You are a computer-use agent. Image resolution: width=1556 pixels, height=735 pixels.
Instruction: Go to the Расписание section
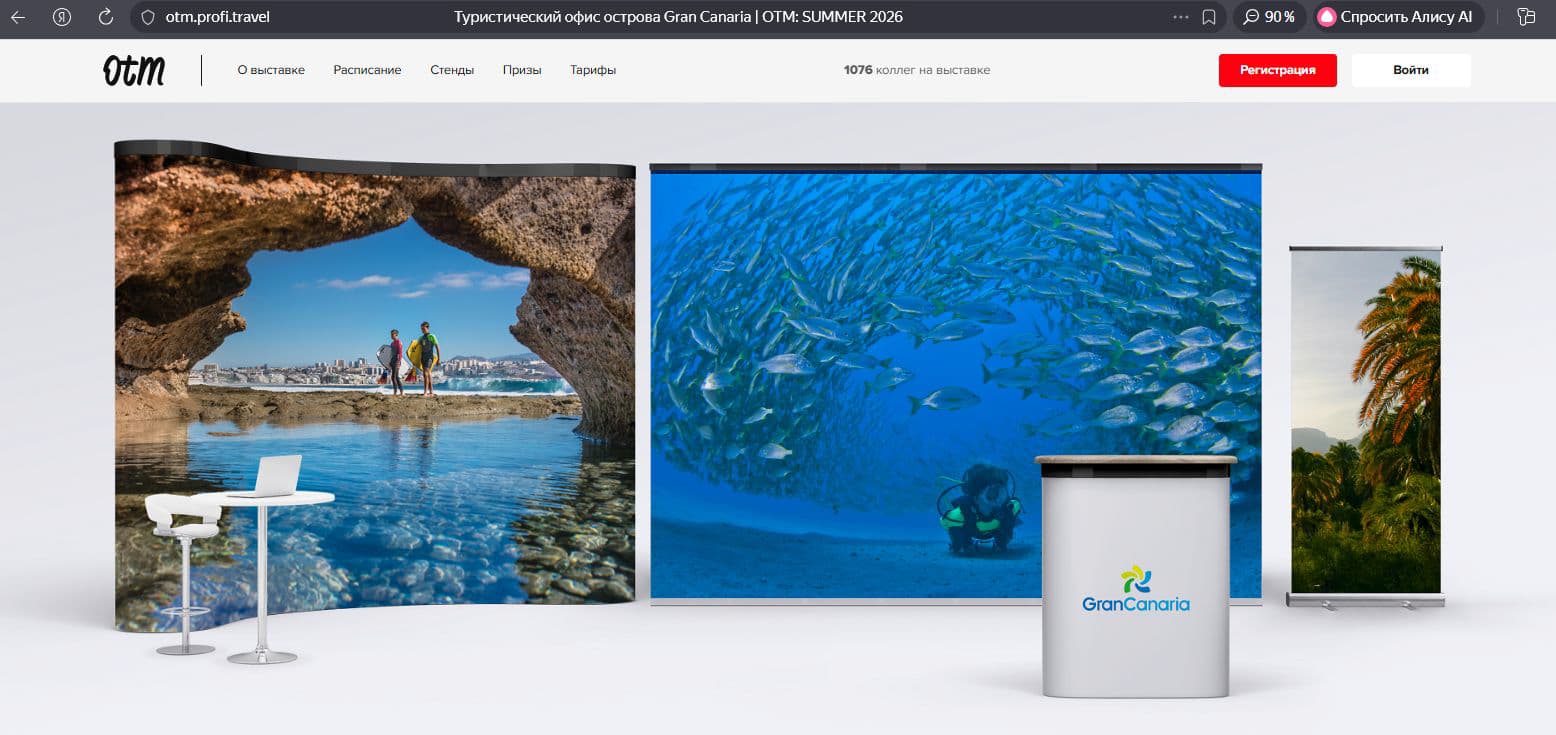point(367,70)
